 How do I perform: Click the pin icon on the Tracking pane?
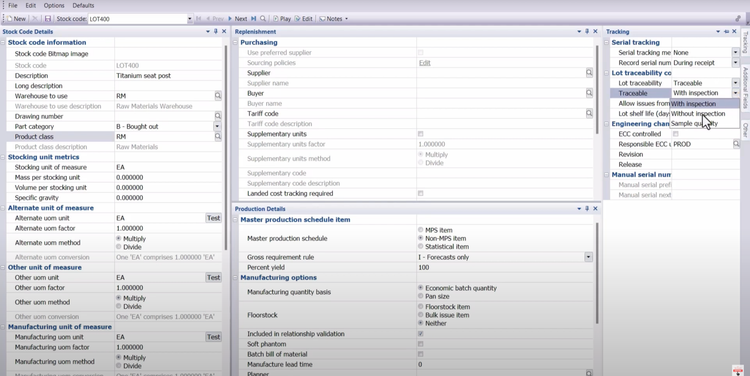[726, 32]
